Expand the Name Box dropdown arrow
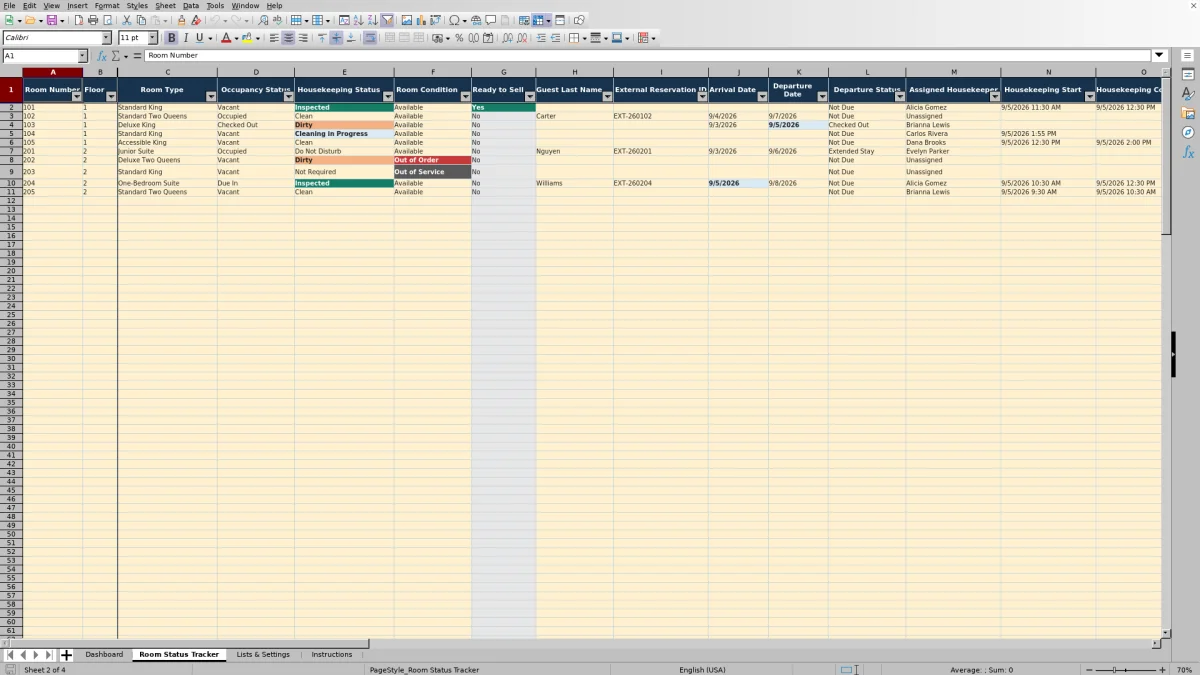 tap(82, 56)
